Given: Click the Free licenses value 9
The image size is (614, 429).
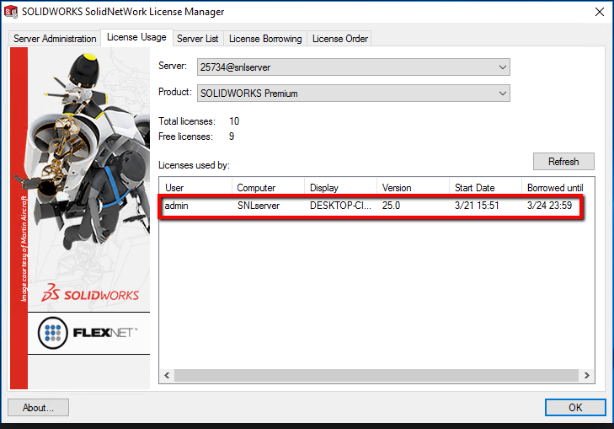Looking at the screenshot, I should pos(231,137).
